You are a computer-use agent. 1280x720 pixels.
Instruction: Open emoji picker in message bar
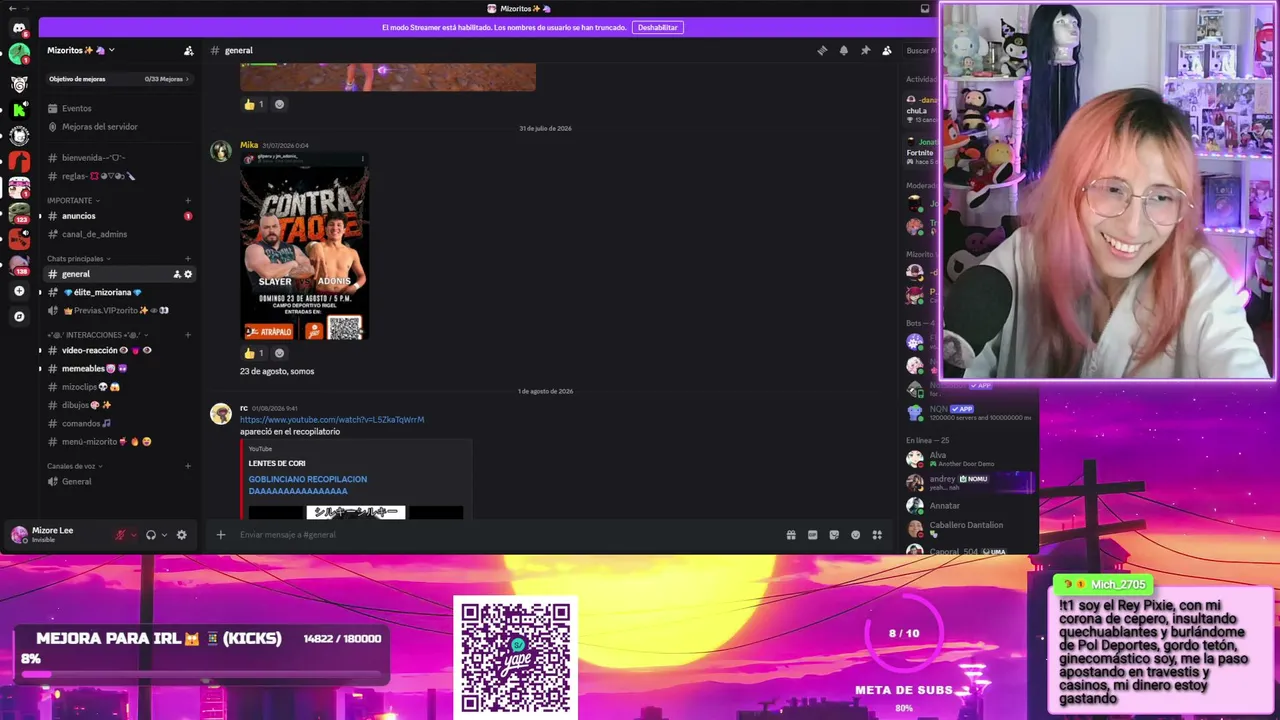click(x=855, y=535)
